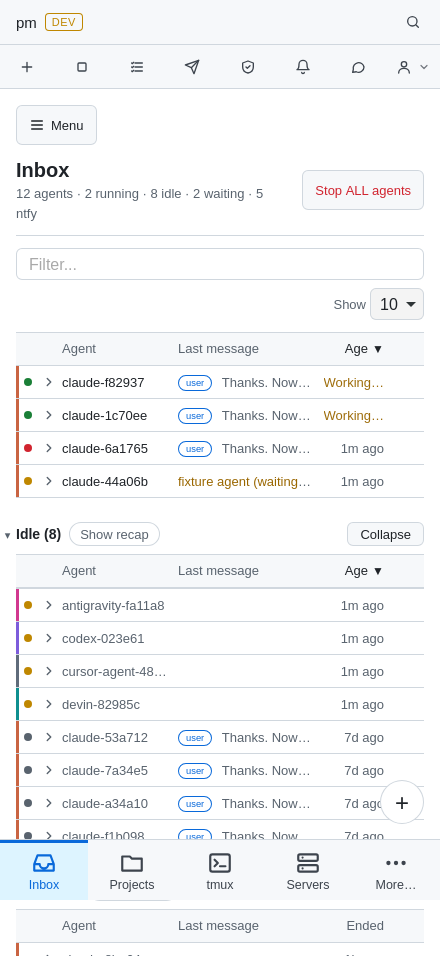Expand row claude-7a34e5
440x956 pixels.
click(x=49, y=770)
